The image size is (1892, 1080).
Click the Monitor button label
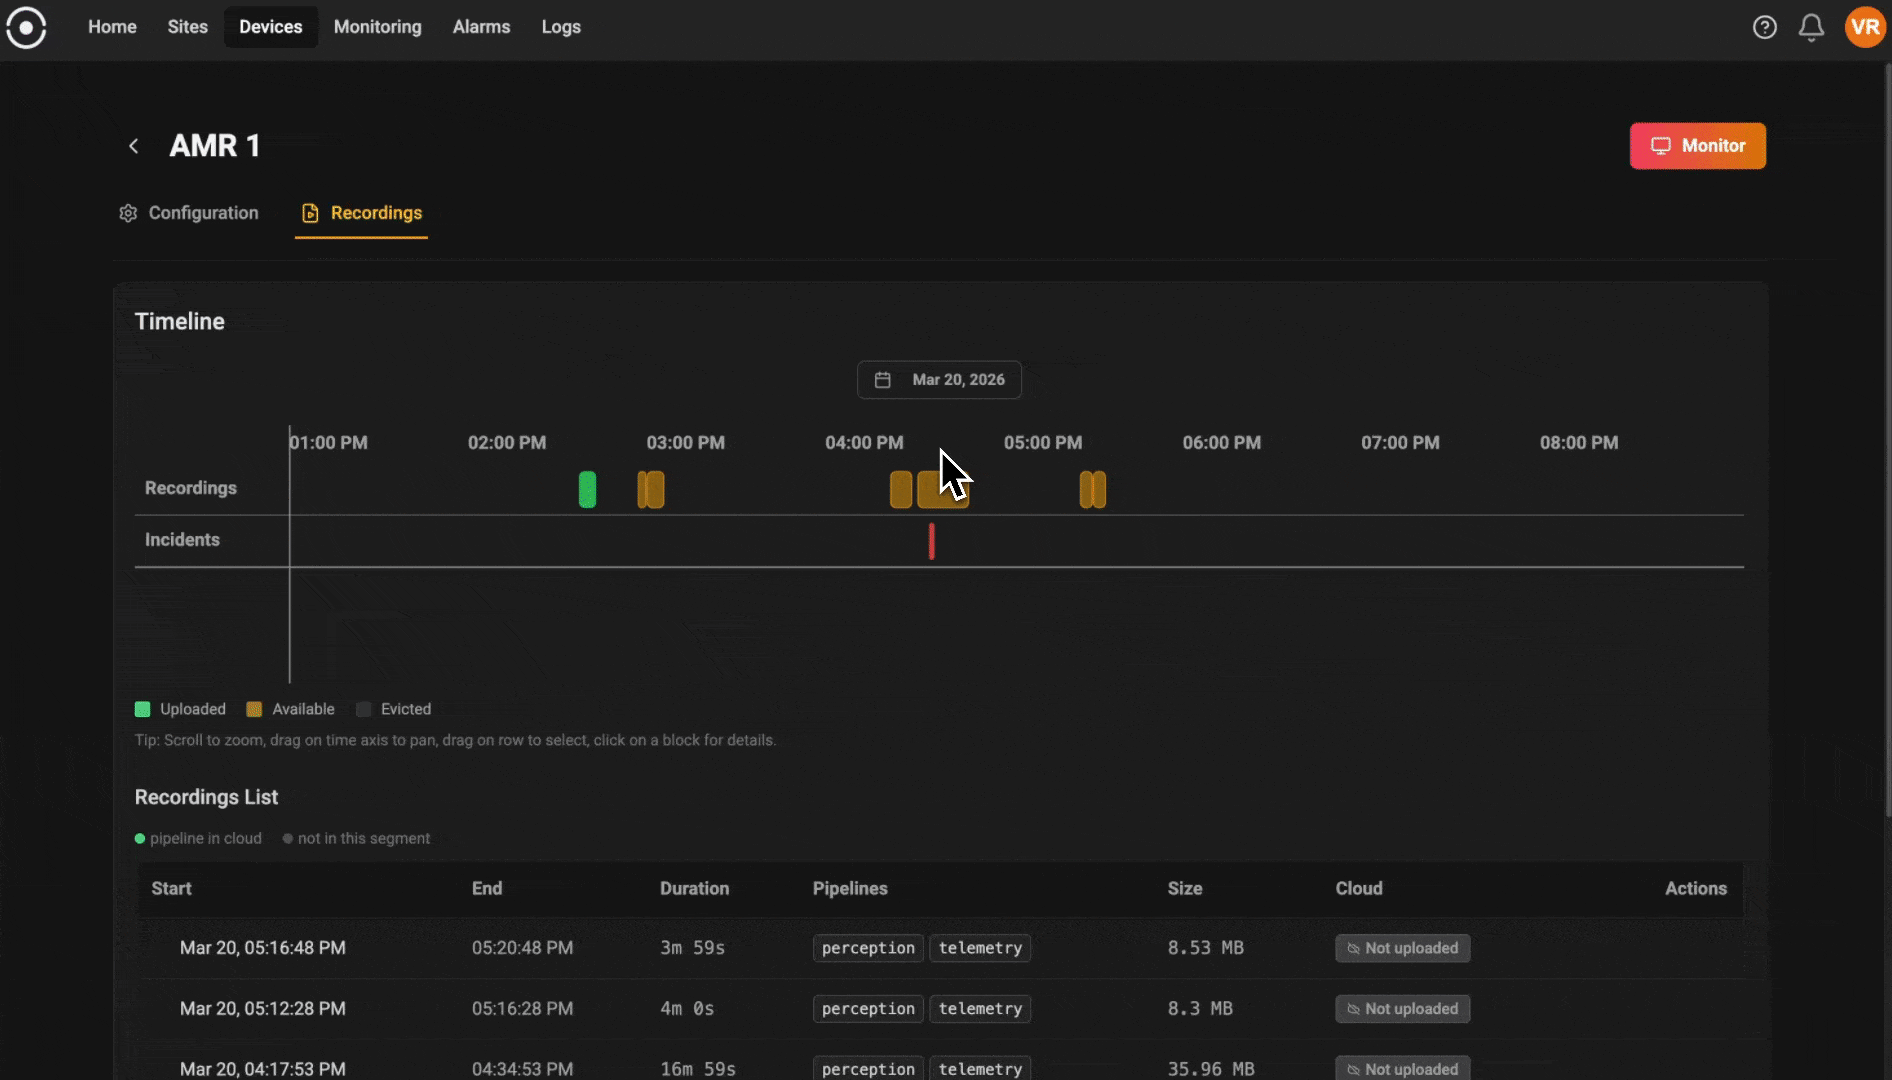(1714, 146)
